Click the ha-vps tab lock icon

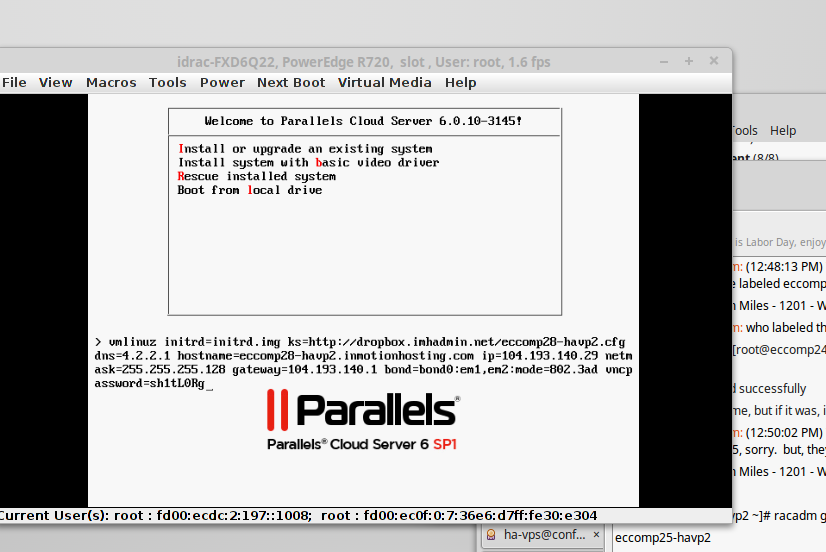tap(491, 536)
